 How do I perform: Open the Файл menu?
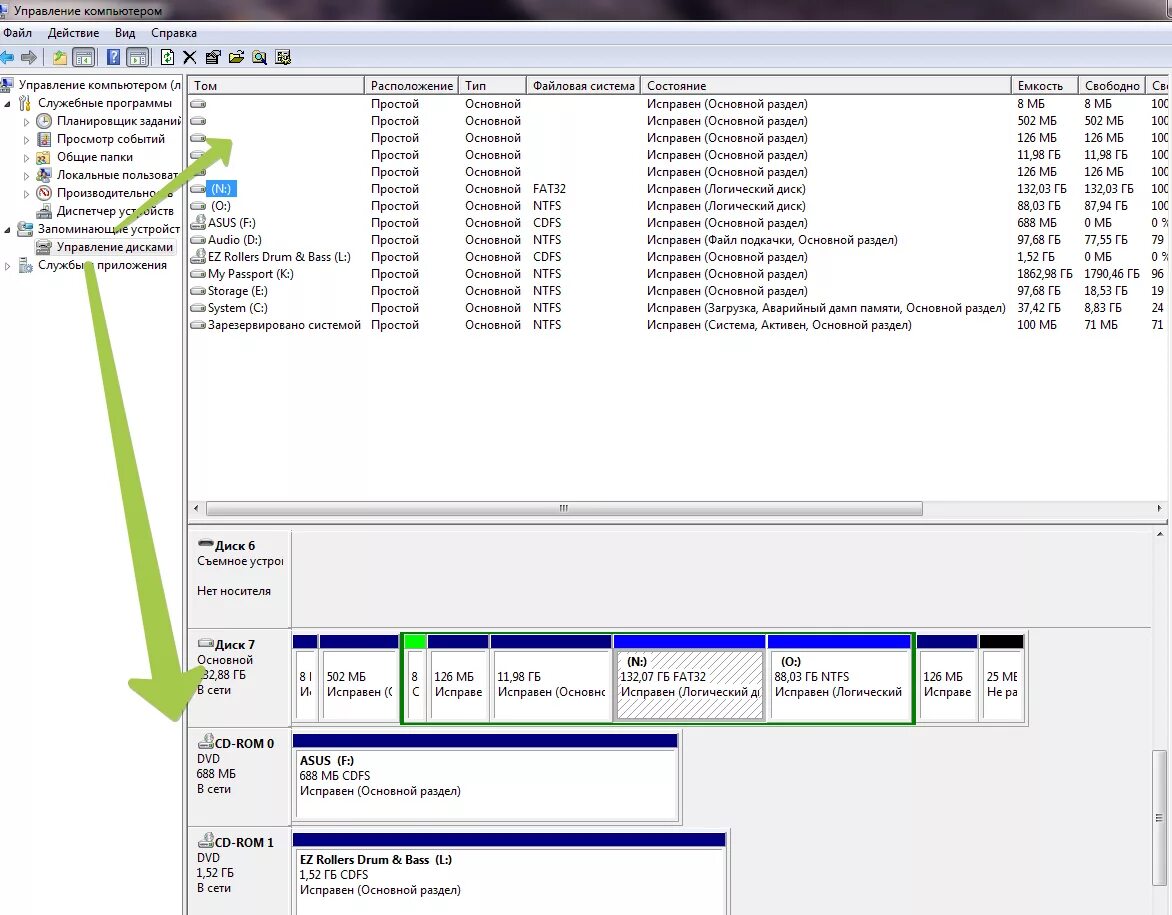tap(17, 33)
